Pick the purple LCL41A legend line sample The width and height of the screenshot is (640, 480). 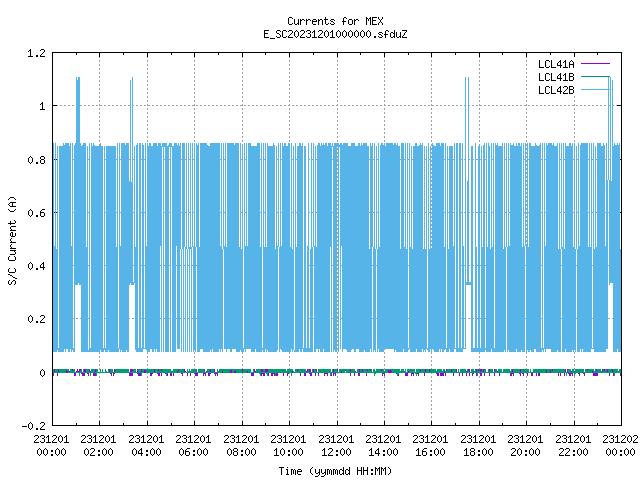[x=595, y=64]
